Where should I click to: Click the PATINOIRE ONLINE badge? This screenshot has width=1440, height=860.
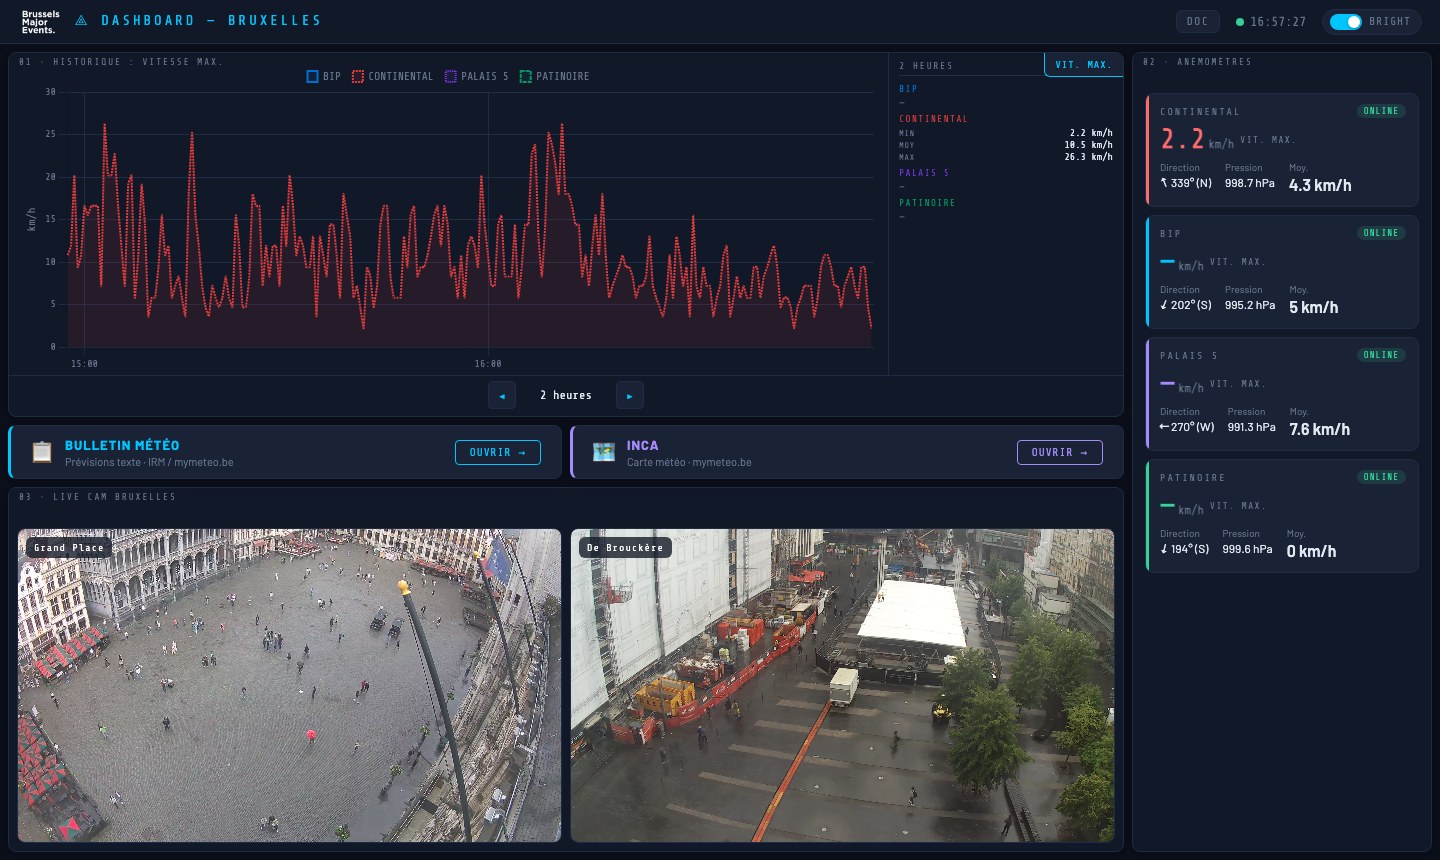click(1381, 477)
